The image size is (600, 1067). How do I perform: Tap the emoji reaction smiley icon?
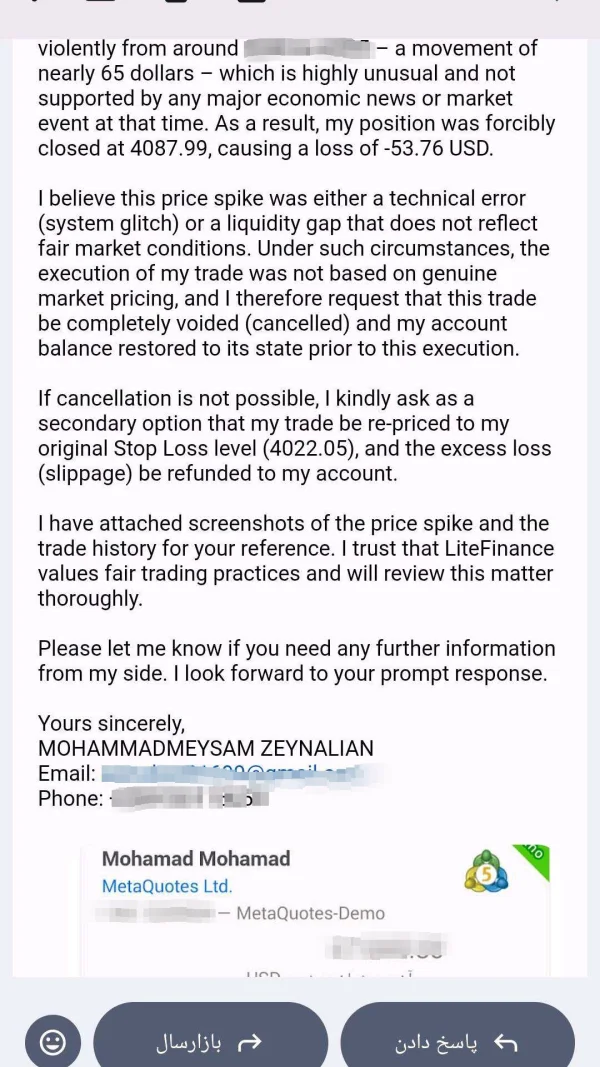pyautogui.click(x=52, y=1040)
